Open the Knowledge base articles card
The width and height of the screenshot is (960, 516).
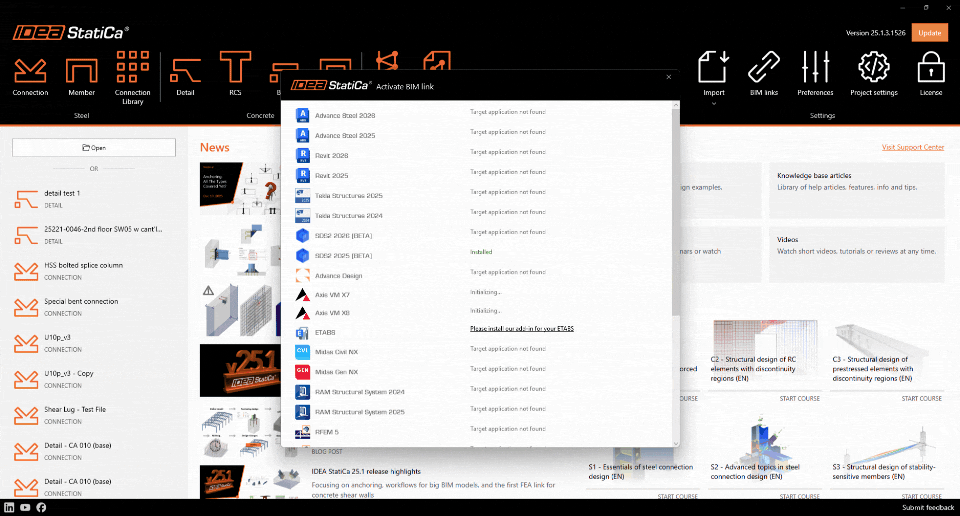pos(857,190)
